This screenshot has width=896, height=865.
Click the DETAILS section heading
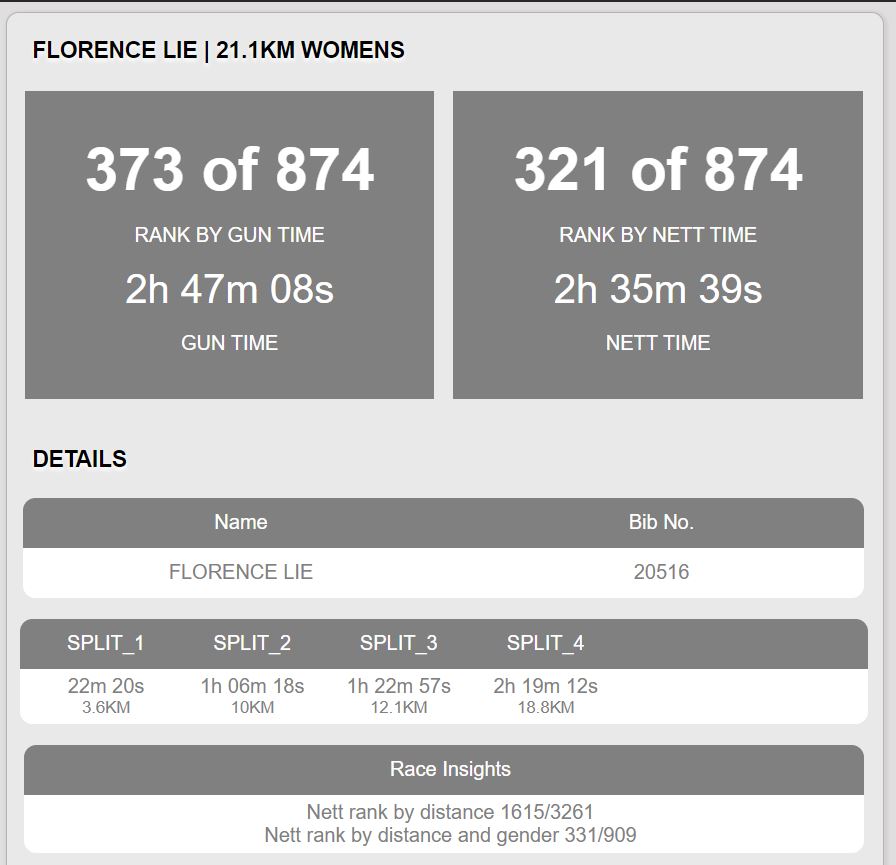[79, 459]
